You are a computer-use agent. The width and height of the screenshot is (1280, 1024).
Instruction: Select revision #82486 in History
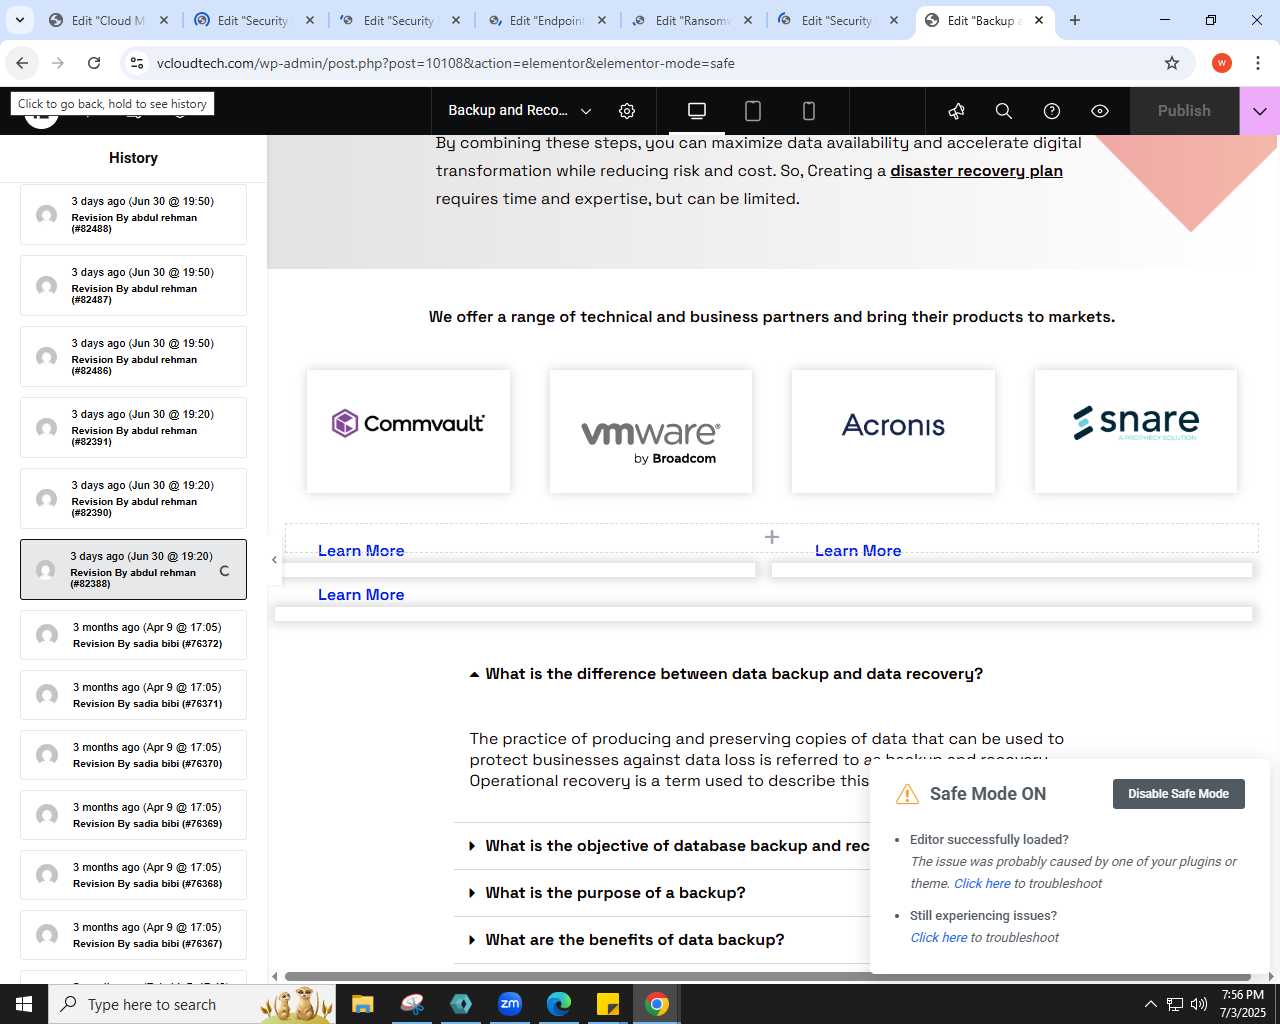click(133, 356)
